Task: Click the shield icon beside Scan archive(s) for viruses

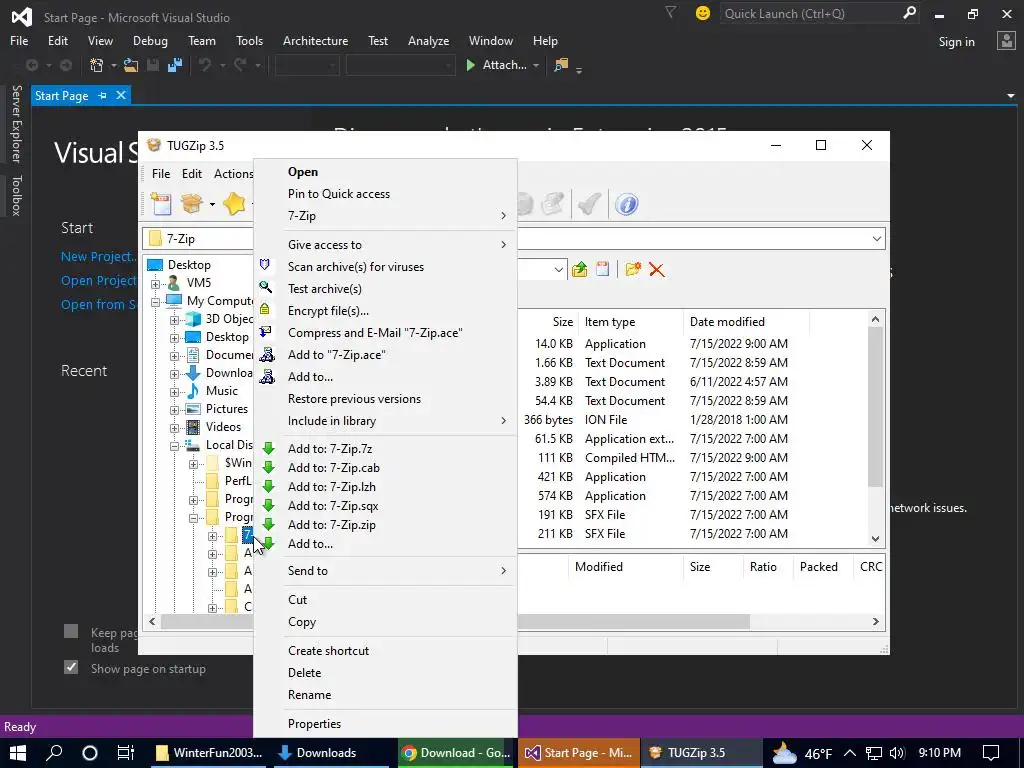Action: coord(264,264)
